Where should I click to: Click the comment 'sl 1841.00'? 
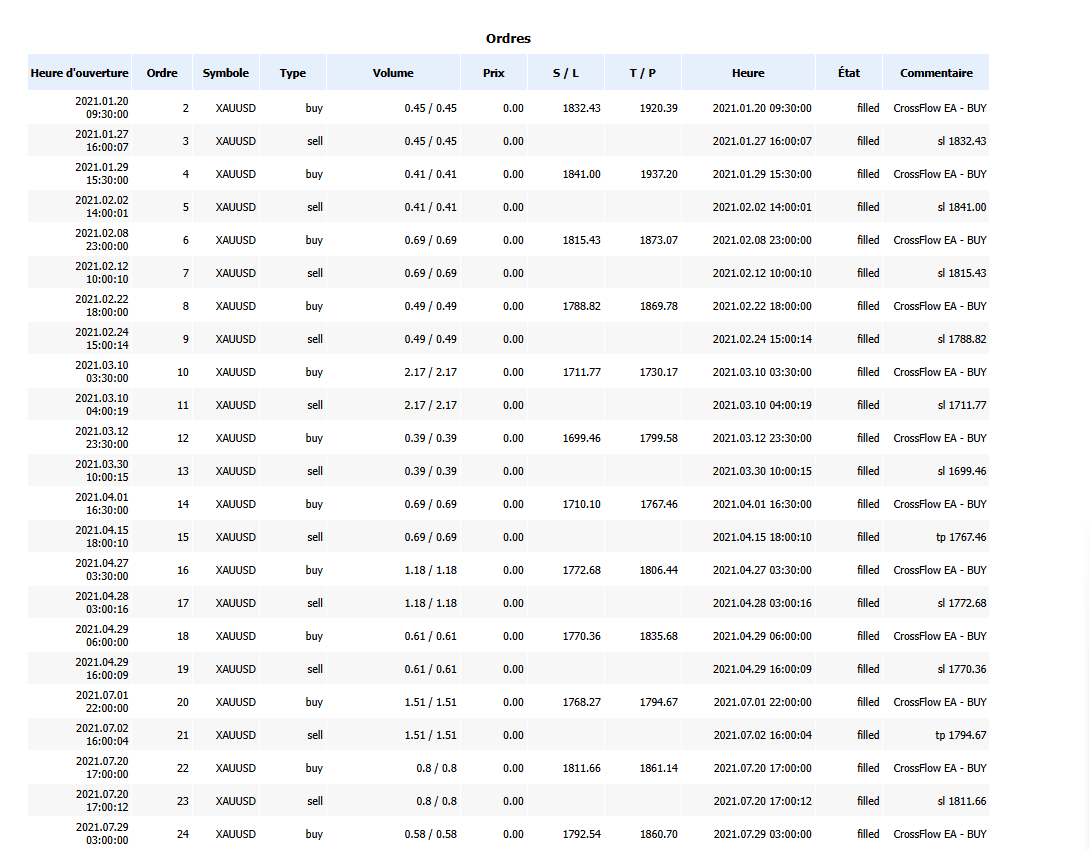962,207
